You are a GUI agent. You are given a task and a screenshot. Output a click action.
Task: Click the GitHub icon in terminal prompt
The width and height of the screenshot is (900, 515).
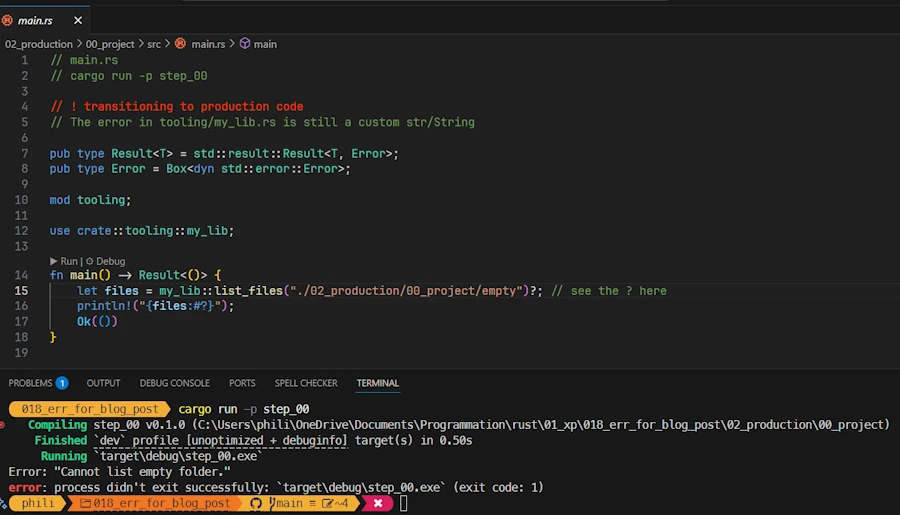[x=256, y=504]
